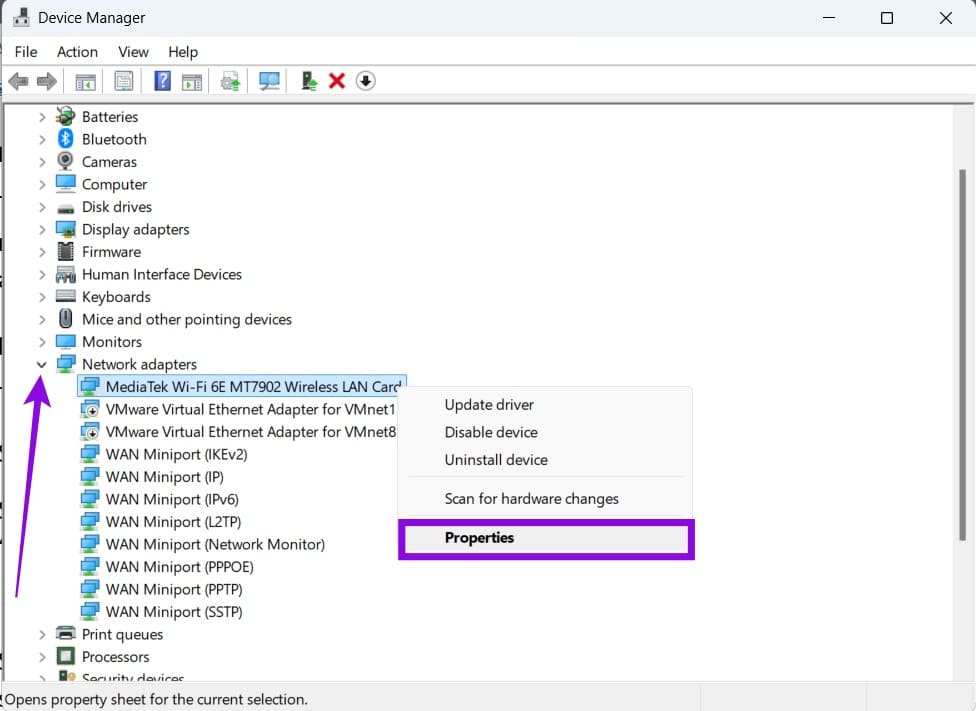The image size is (976, 711).
Task: Click the Computer category icon
Action: [65, 184]
